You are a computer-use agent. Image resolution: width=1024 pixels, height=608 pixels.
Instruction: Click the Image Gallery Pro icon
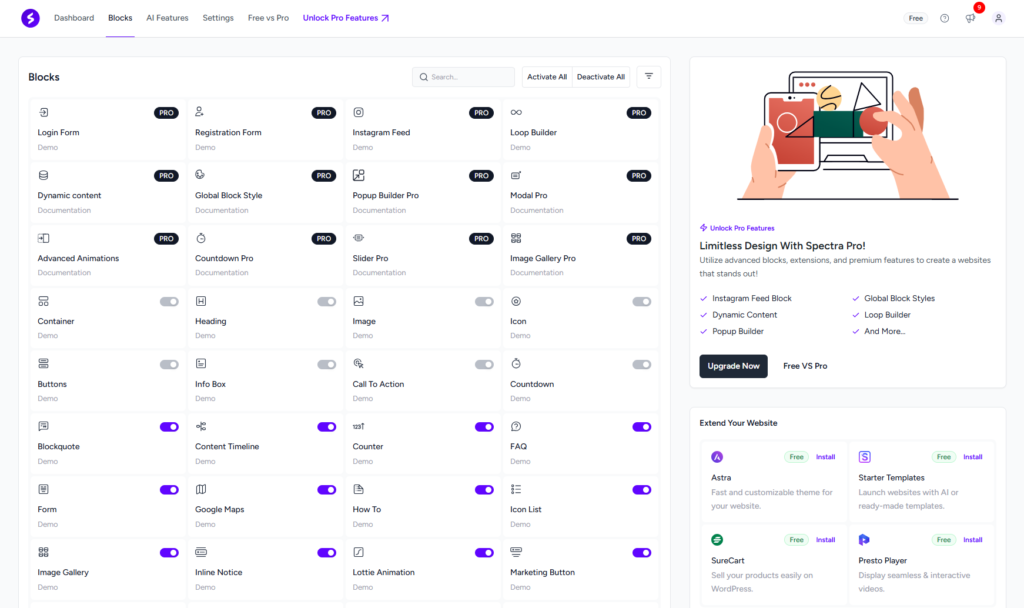[x=516, y=238]
